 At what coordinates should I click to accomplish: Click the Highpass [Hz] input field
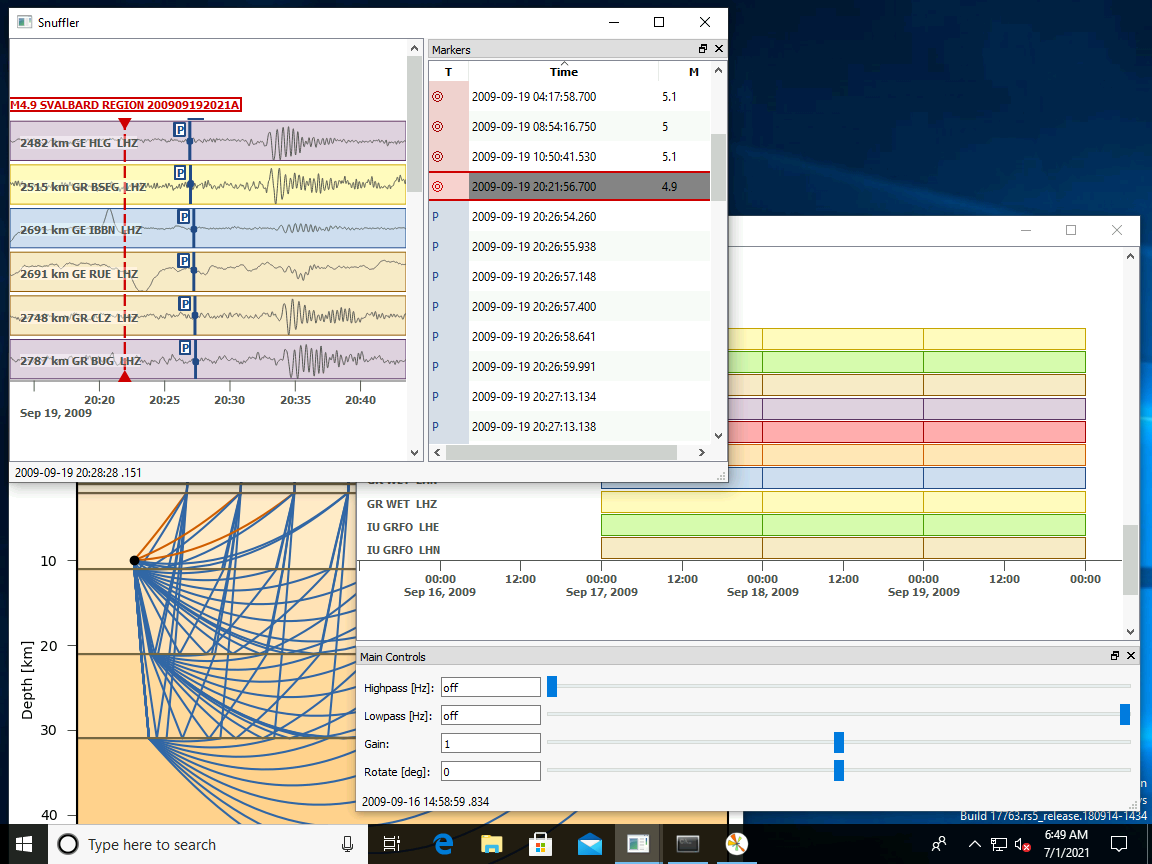(x=490, y=688)
